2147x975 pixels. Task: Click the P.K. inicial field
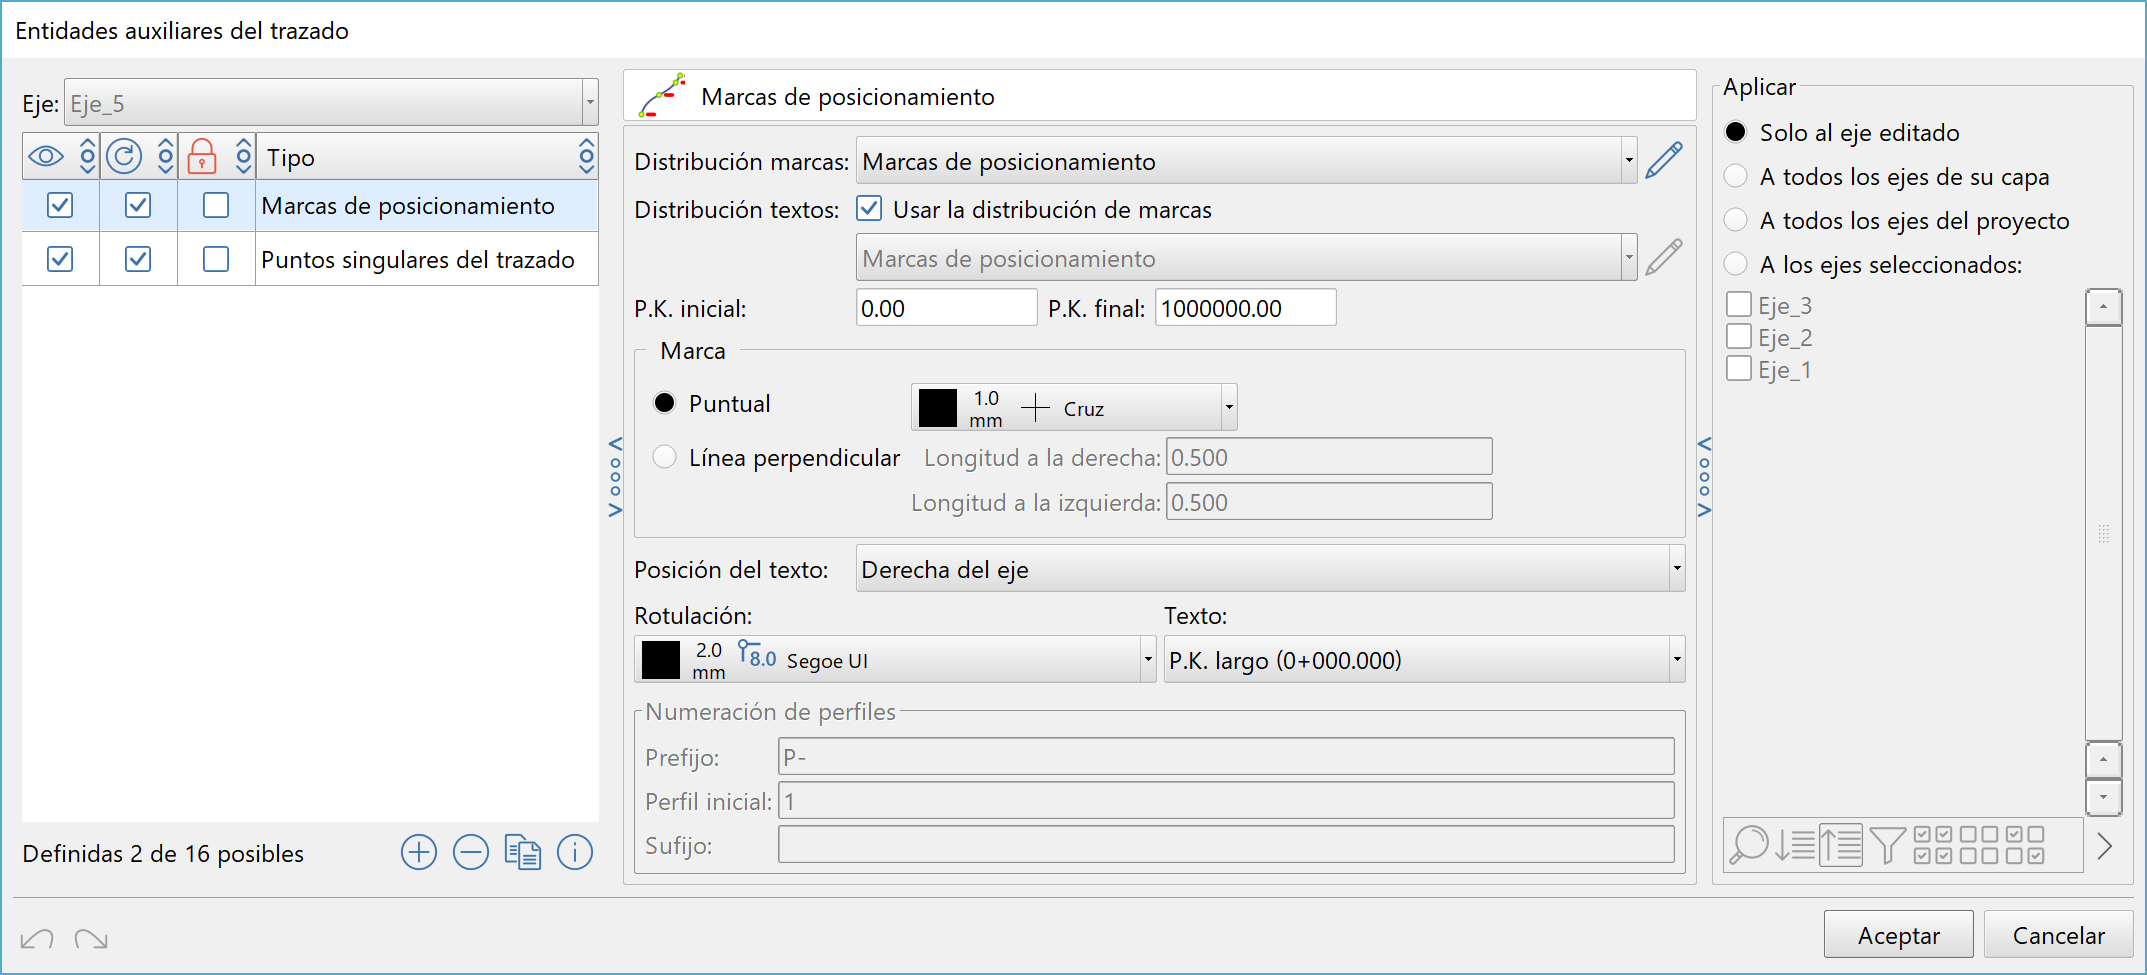(x=946, y=308)
